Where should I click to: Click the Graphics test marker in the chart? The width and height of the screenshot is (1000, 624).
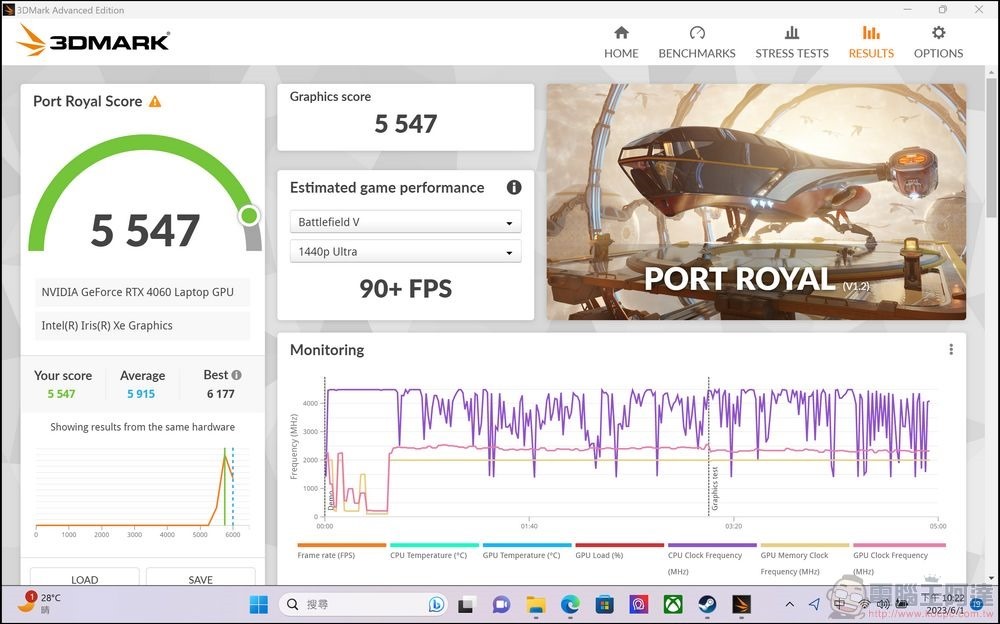coord(715,488)
